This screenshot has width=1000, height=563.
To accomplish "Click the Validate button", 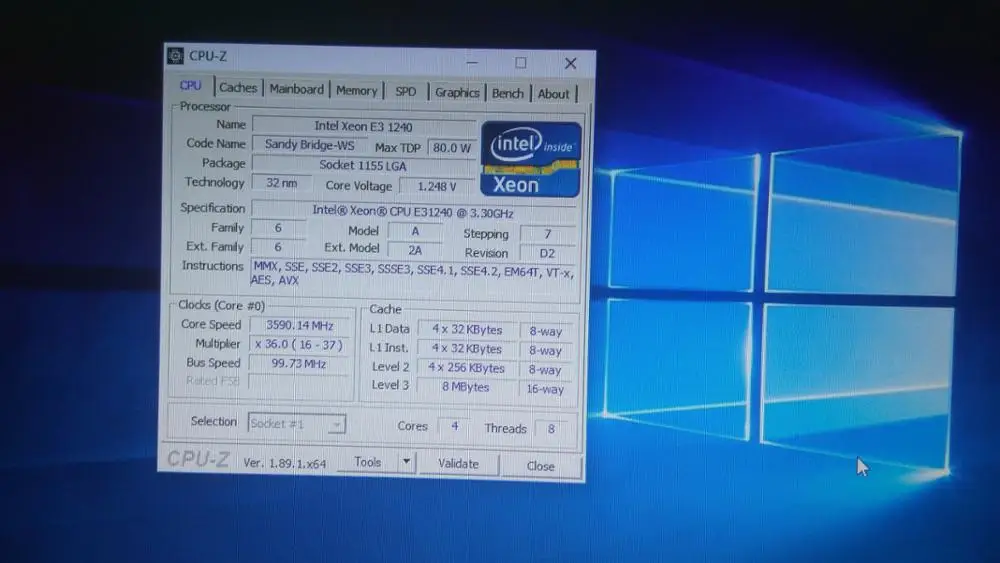I will 459,464.
